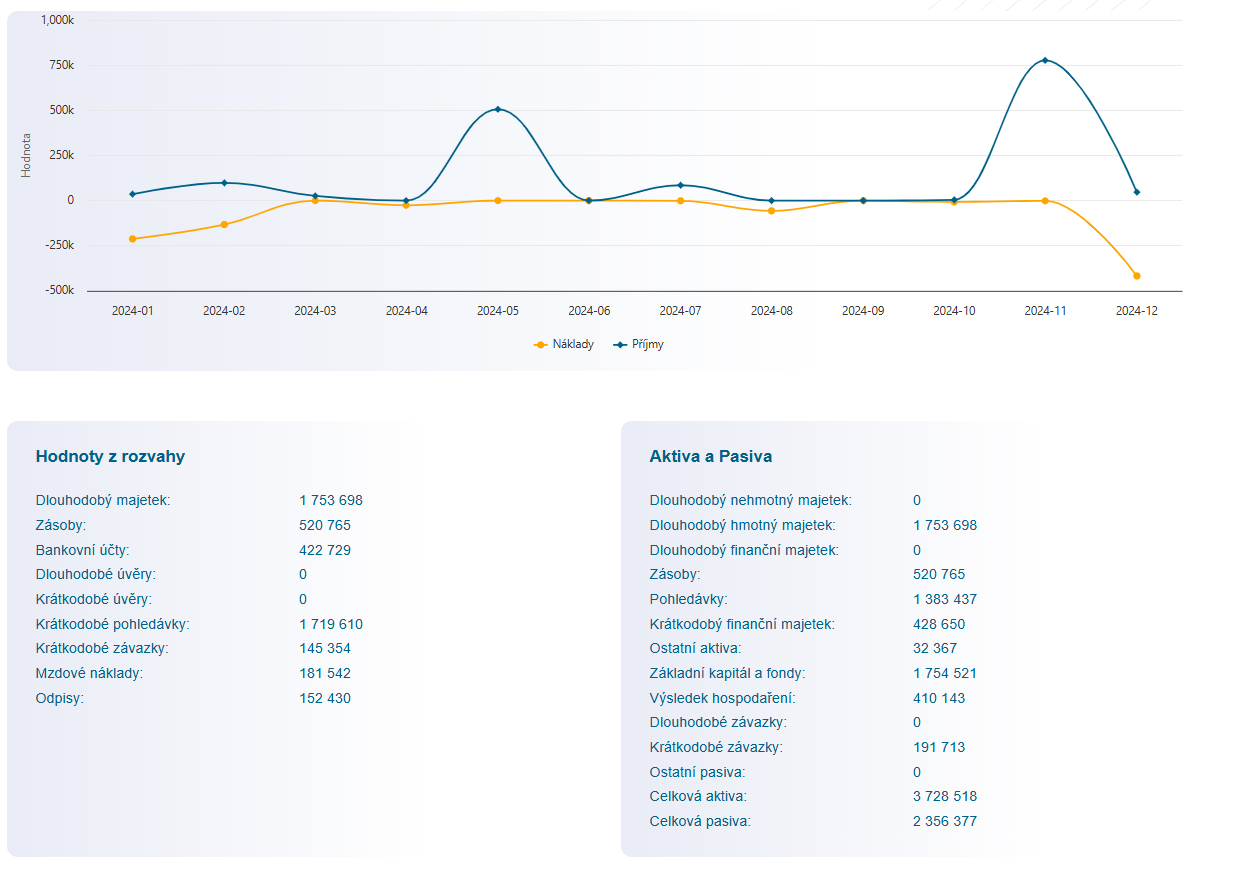Viewport: 1238px width, 871px height.
Task: Click the Celková aktiva value 3 728 518
Action: coord(944,797)
